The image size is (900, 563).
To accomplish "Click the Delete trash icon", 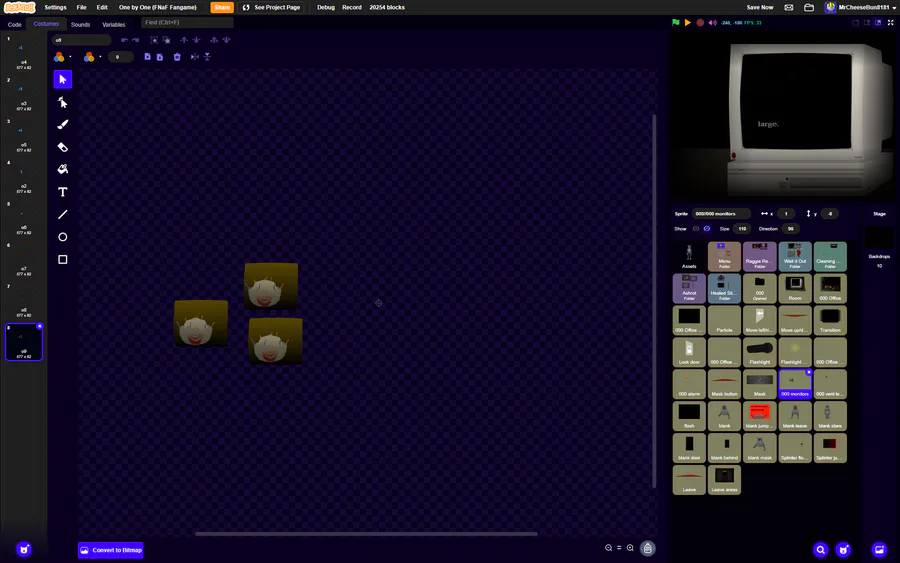I will (x=177, y=57).
